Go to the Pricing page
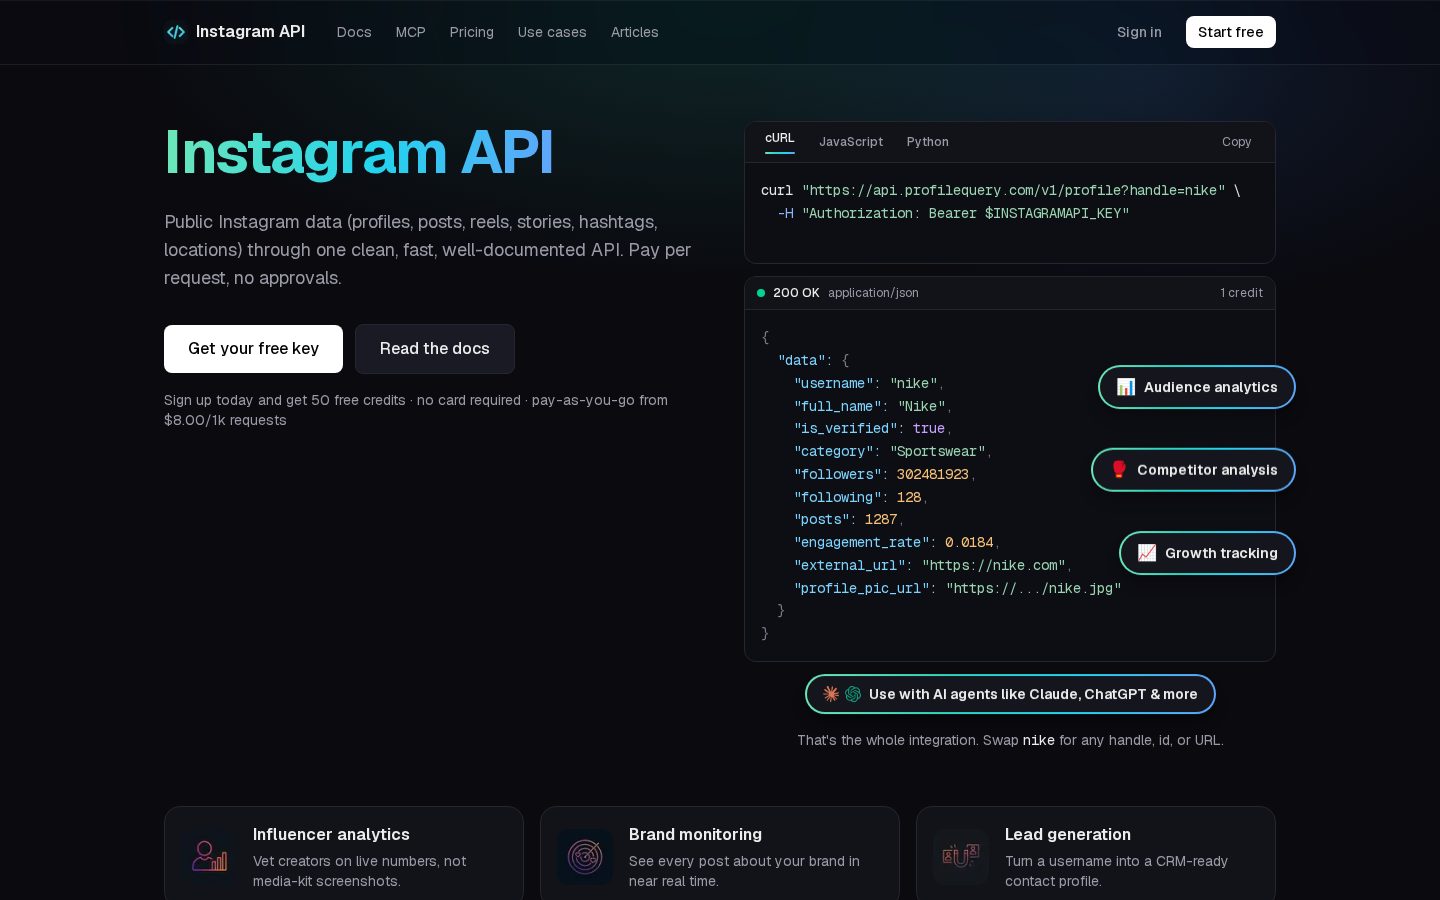 tap(472, 32)
